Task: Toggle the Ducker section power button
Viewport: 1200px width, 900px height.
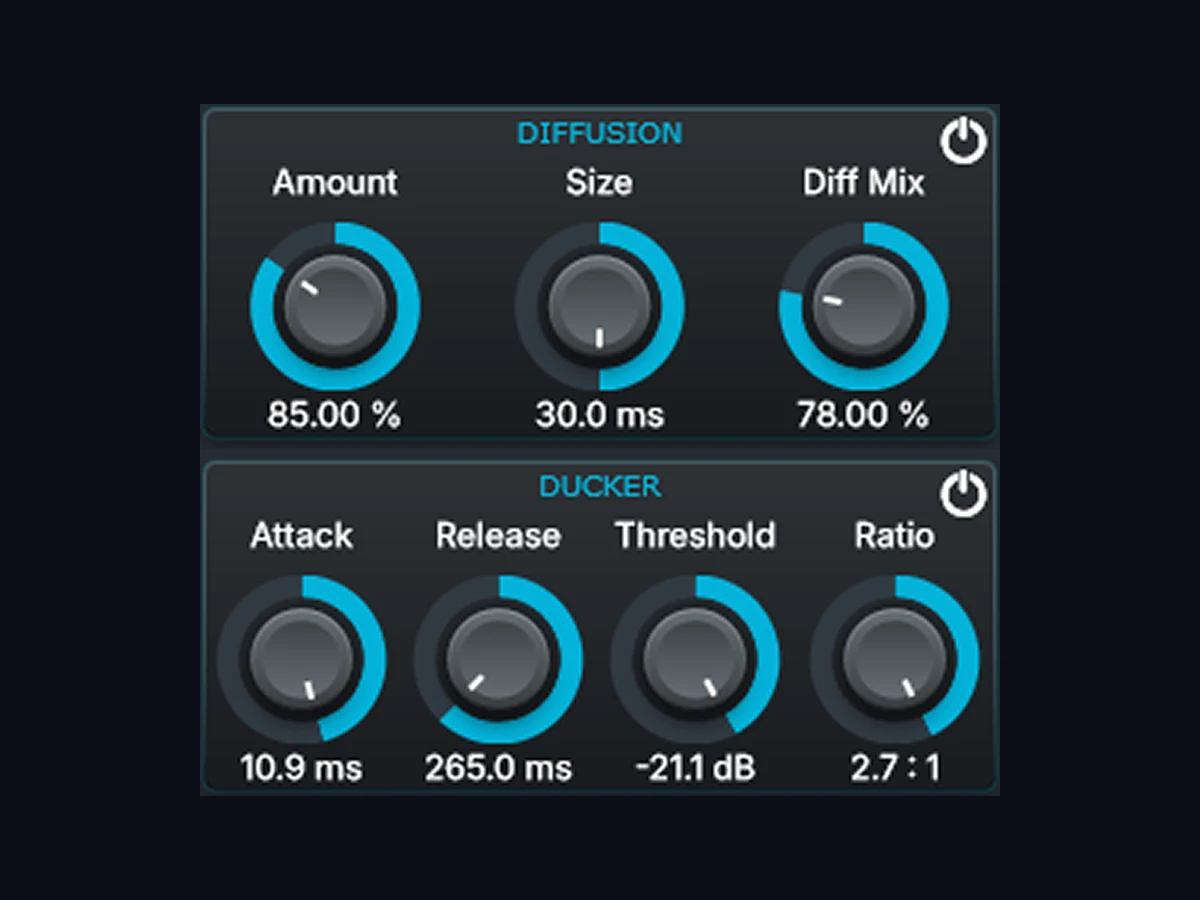Action: point(964,495)
